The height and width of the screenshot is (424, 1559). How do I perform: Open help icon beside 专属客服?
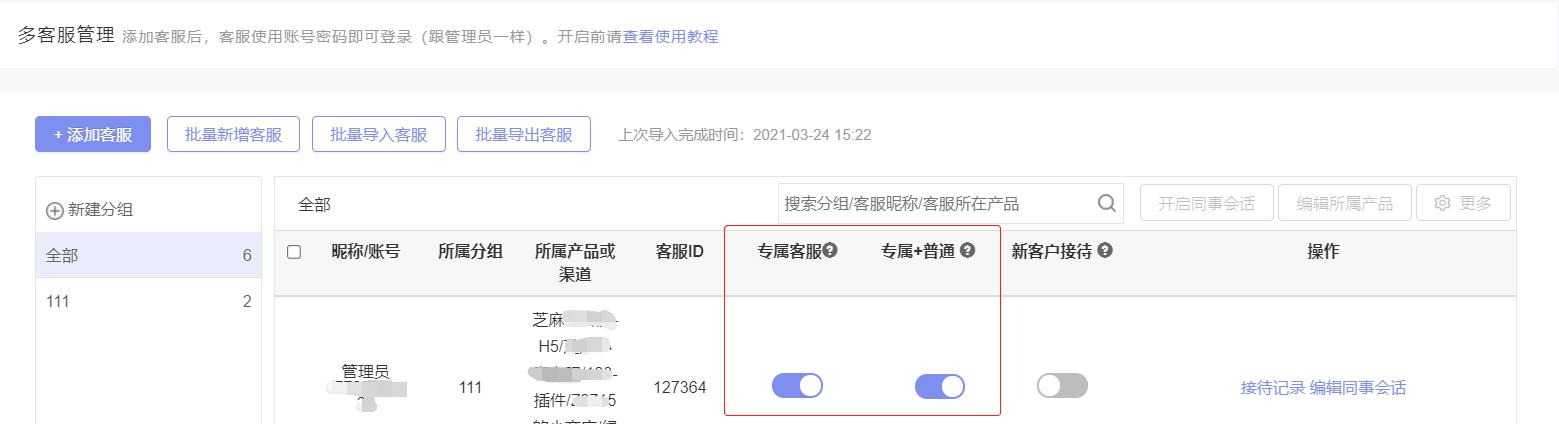830,251
